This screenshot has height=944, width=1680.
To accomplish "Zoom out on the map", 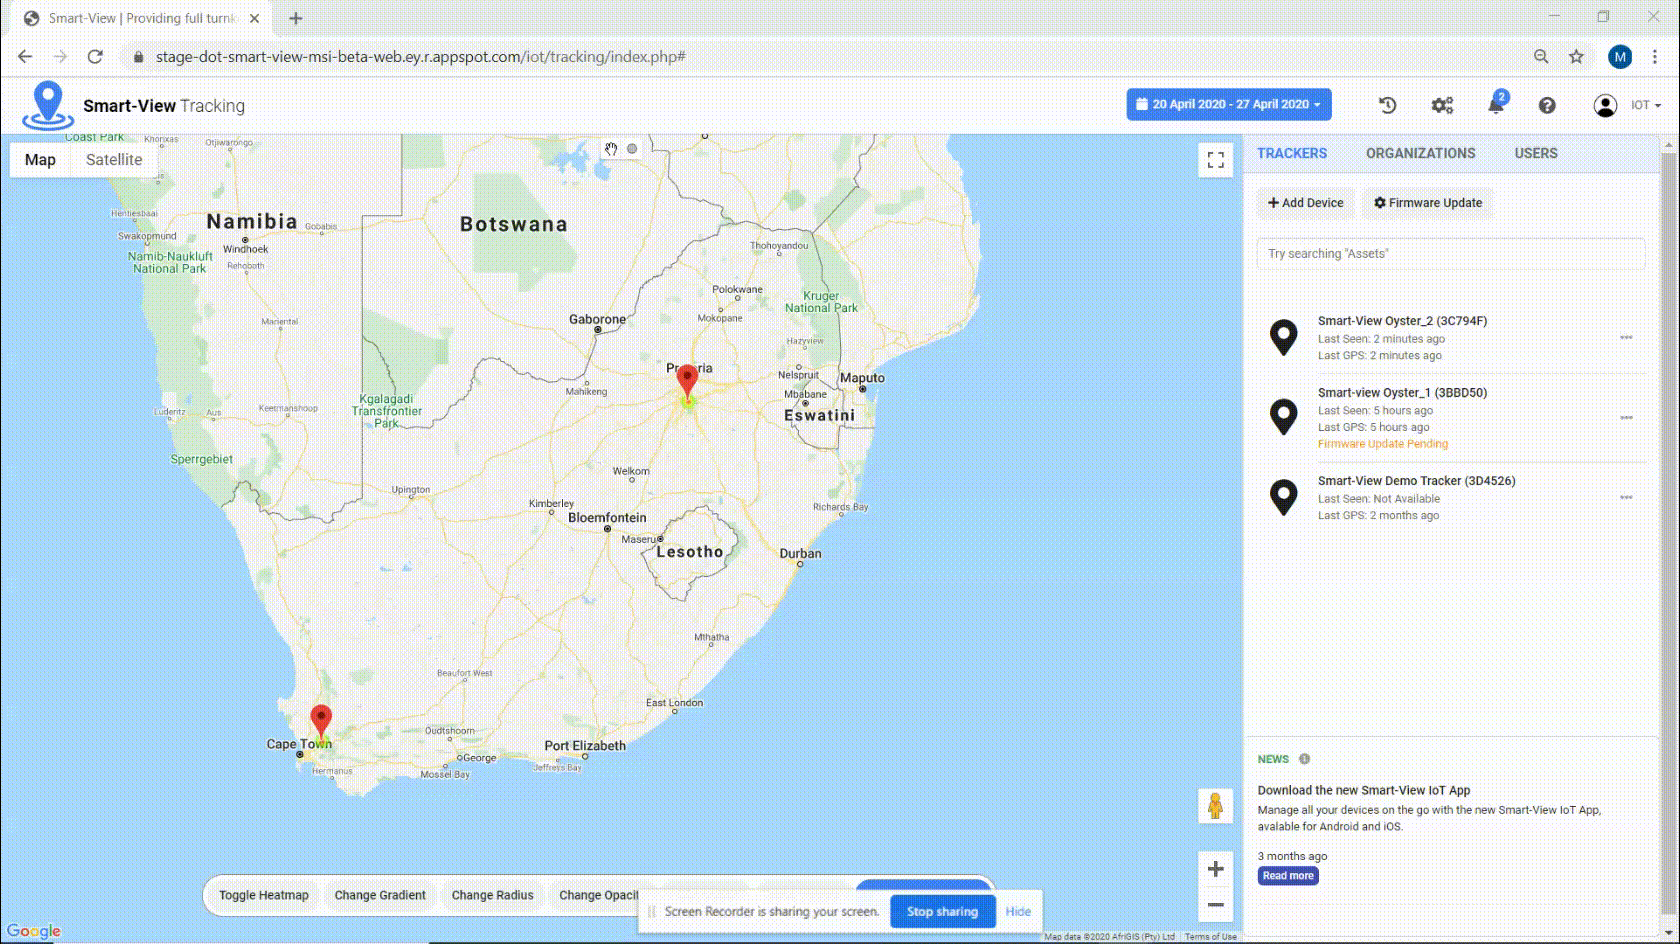I will (1215, 905).
